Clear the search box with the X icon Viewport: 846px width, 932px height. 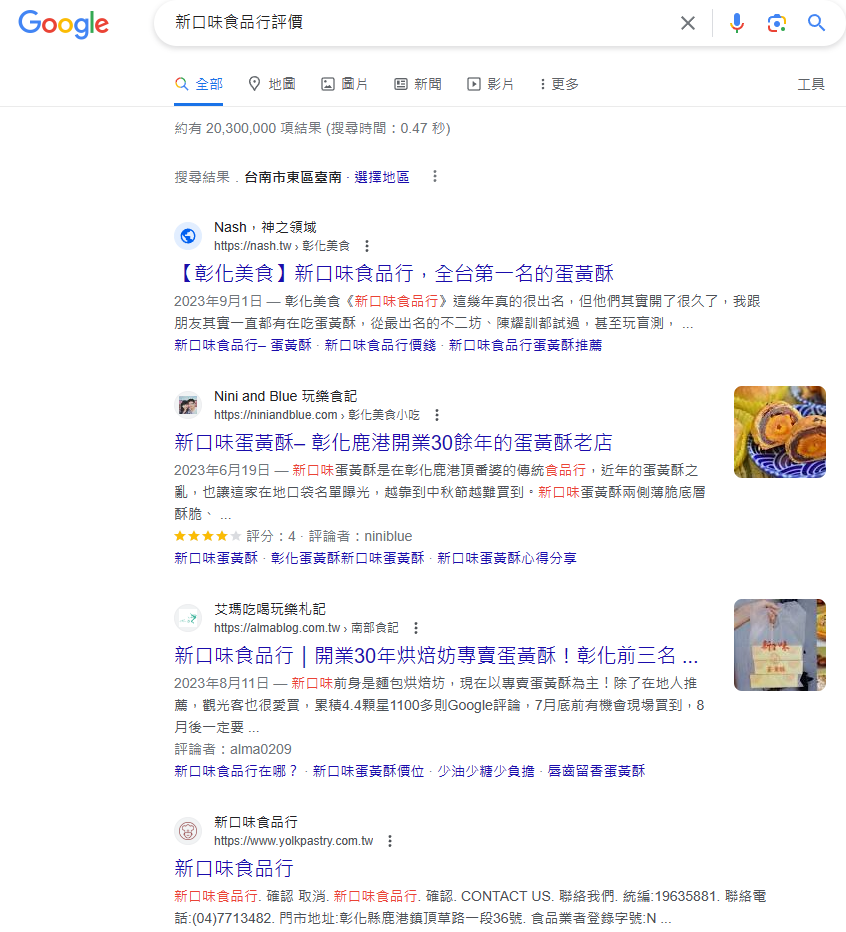click(688, 23)
